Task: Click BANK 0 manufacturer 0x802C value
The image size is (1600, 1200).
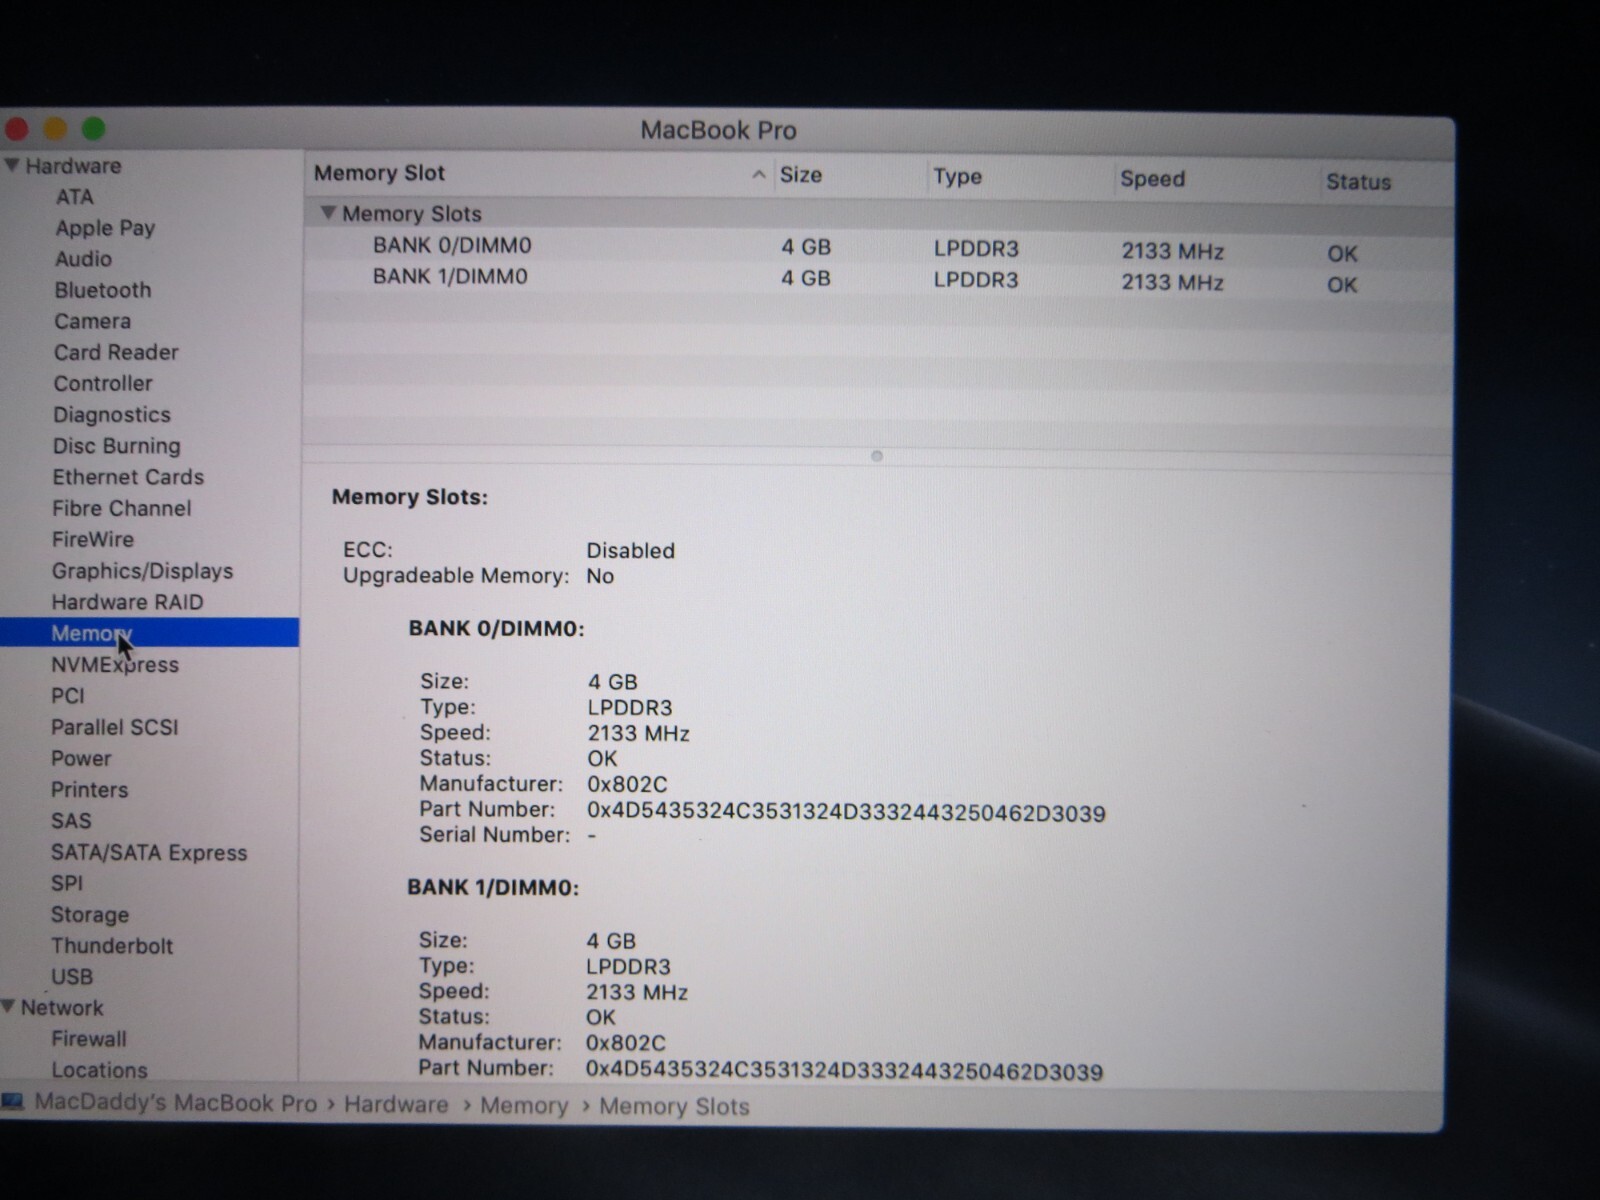Action: pos(627,785)
